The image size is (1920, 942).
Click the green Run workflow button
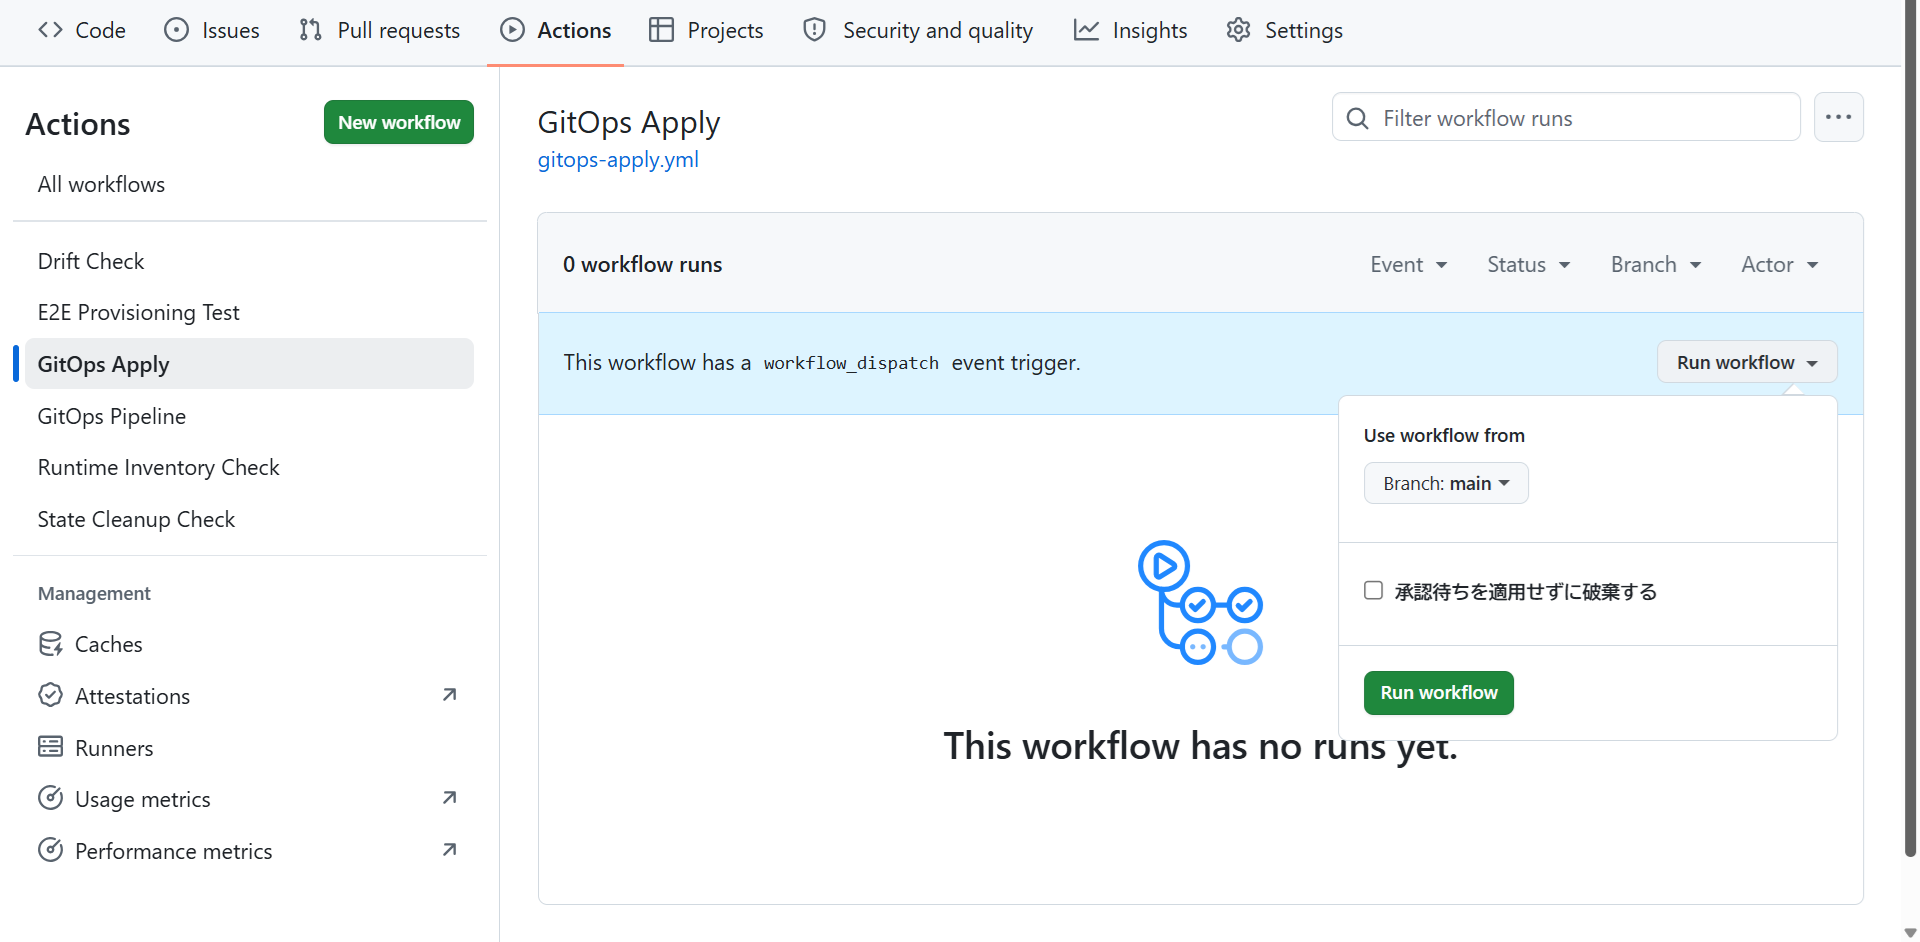1438,693
